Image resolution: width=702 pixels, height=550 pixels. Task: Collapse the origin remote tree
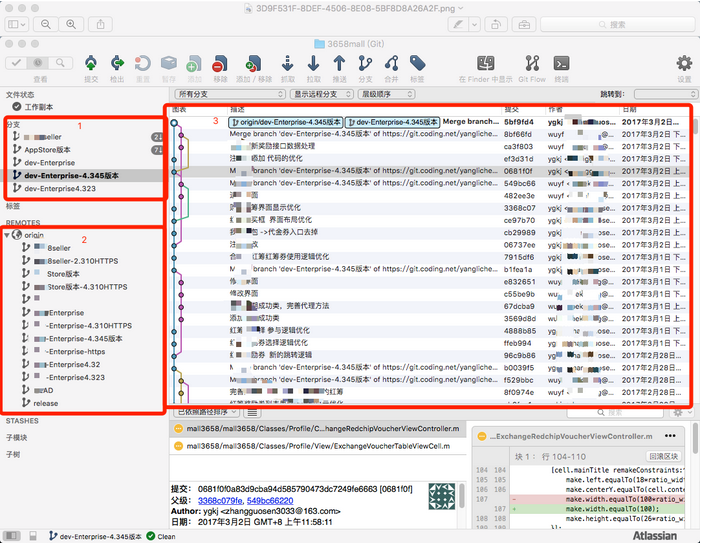[8, 235]
